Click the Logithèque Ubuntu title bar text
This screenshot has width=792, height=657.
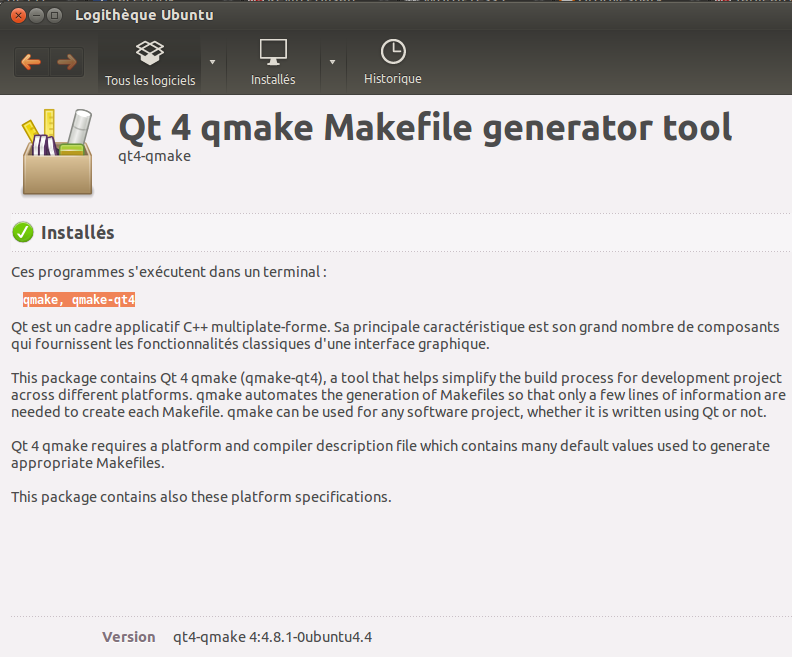[144, 15]
